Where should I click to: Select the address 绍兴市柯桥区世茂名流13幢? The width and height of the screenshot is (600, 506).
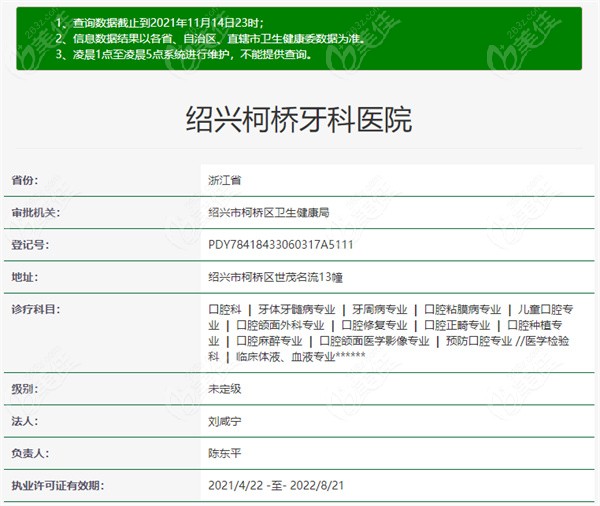point(276,277)
